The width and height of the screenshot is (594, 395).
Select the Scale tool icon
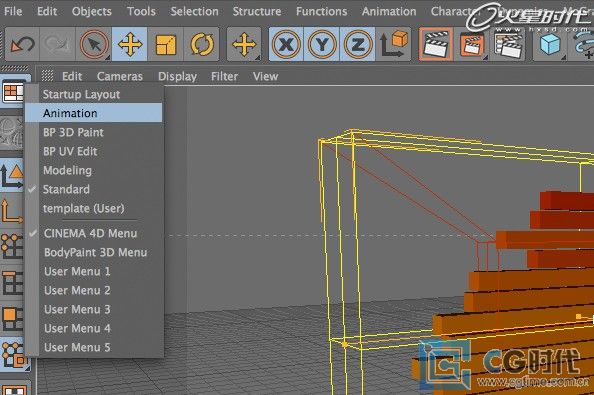click(166, 44)
